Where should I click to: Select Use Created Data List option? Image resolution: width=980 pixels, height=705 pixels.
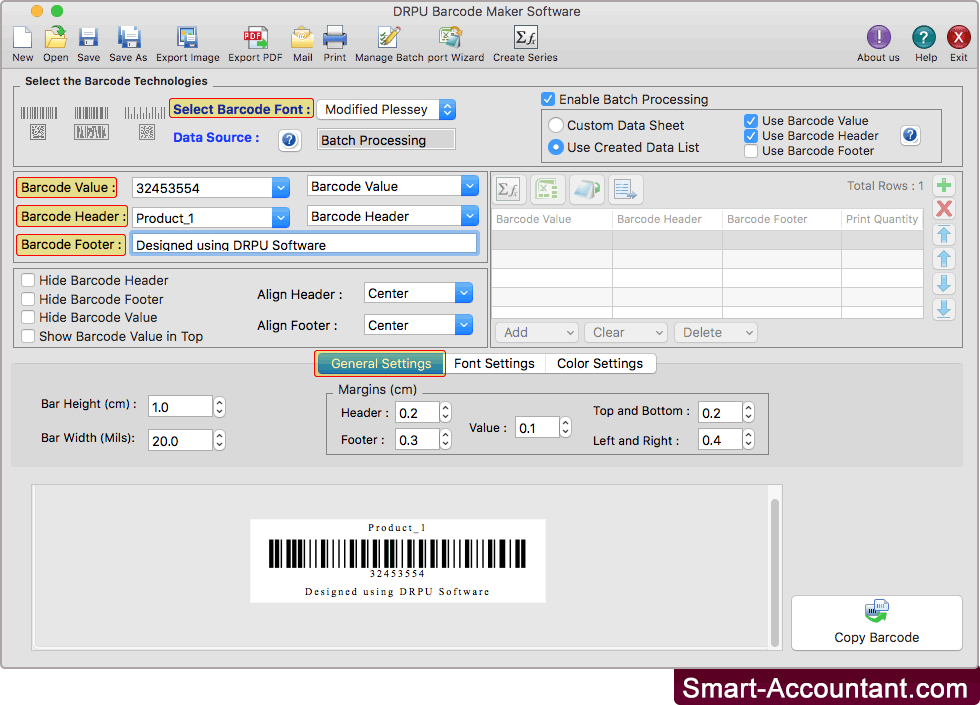[556, 148]
